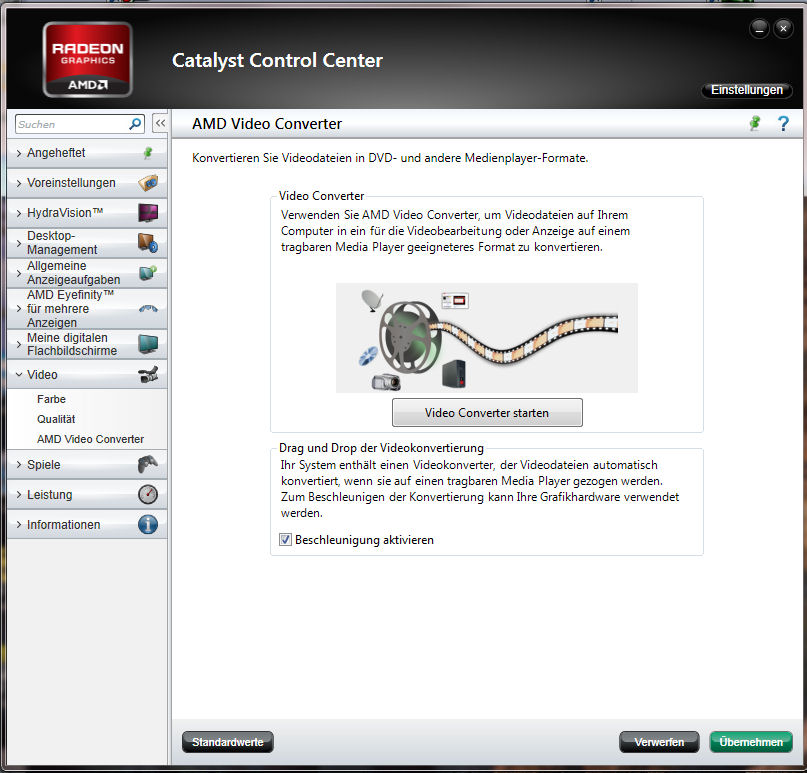Click the Übernehmen button
Image resolution: width=807 pixels, height=773 pixels.
coord(751,742)
